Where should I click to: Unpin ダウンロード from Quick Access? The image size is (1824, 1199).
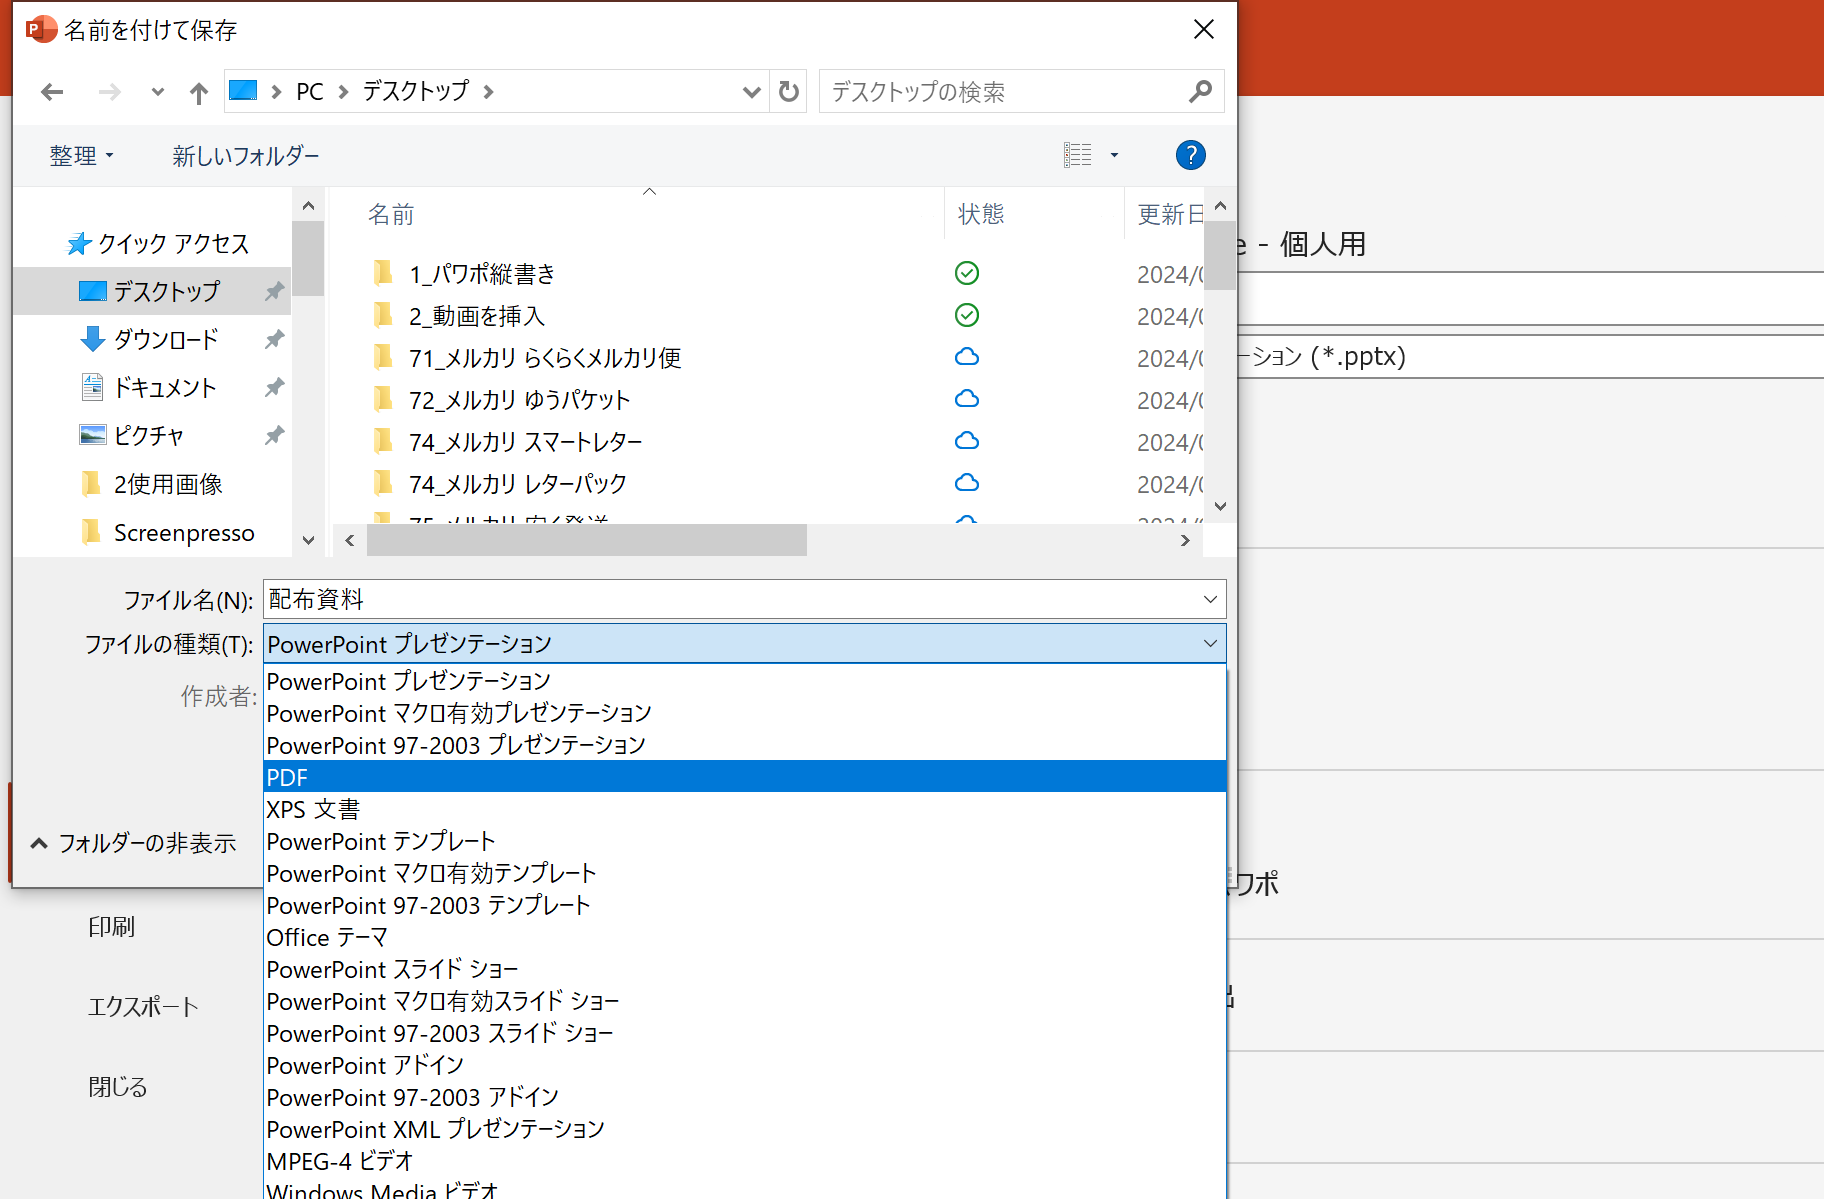[x=273, y=339]
